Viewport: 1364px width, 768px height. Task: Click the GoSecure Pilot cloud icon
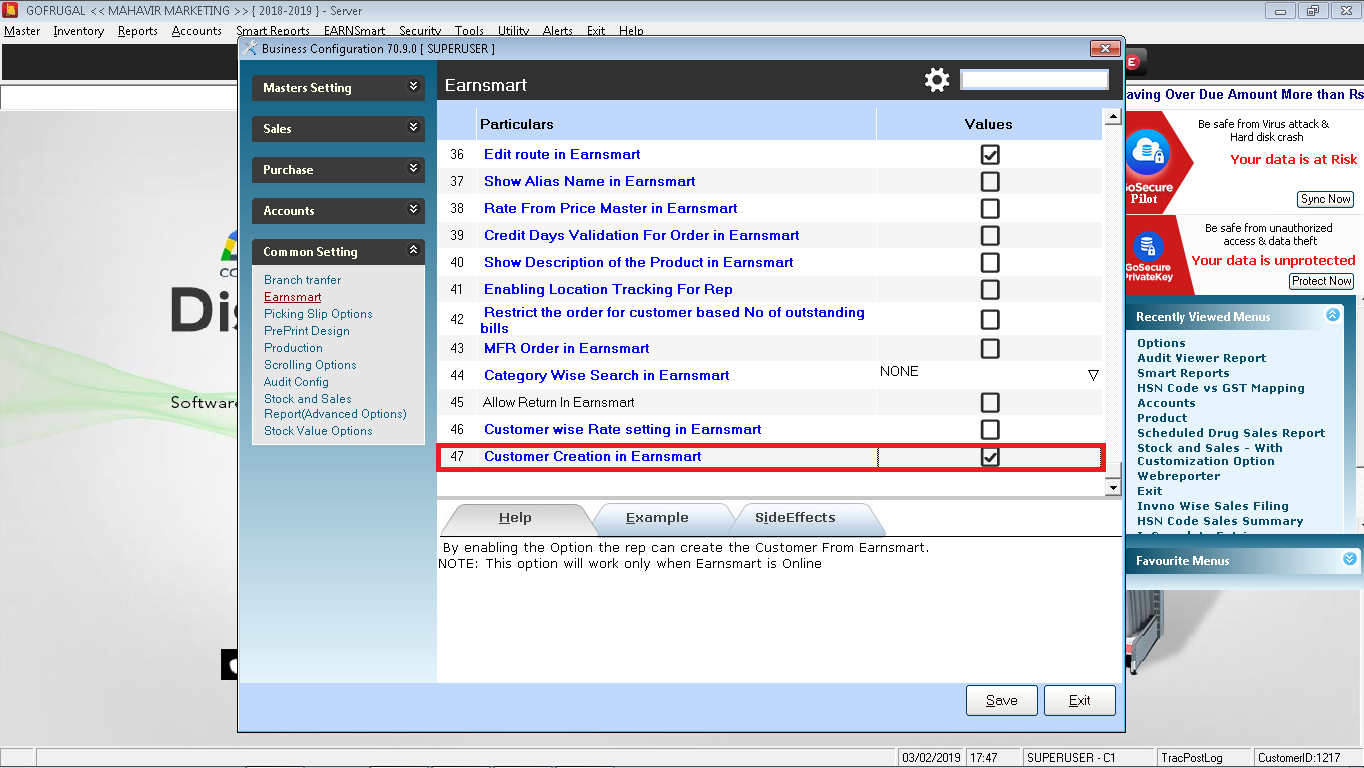(x=1147, y=152)
